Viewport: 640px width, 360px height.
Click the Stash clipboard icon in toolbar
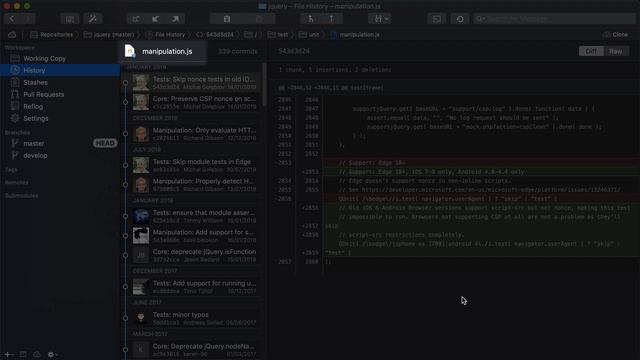227,19
